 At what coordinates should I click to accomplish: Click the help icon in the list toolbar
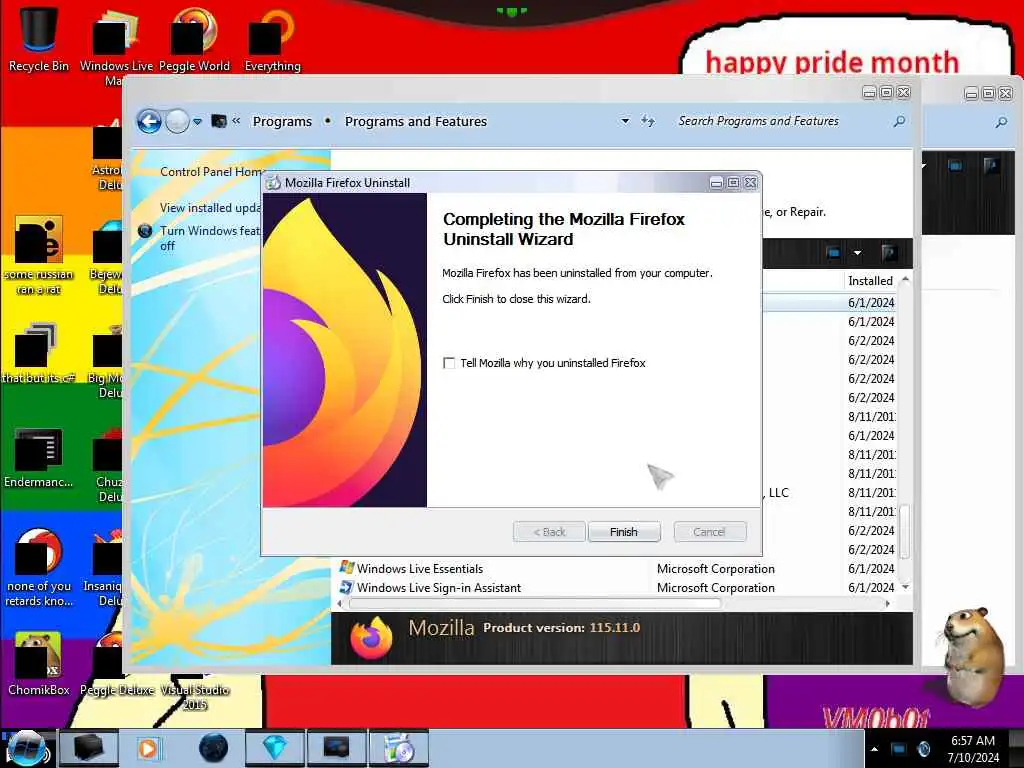tap(888, 253)
